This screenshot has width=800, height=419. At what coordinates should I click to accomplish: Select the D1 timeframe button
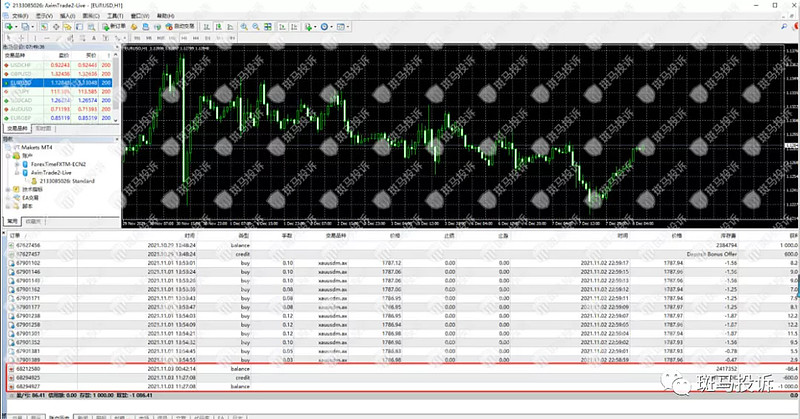click(x=208, y=38)
